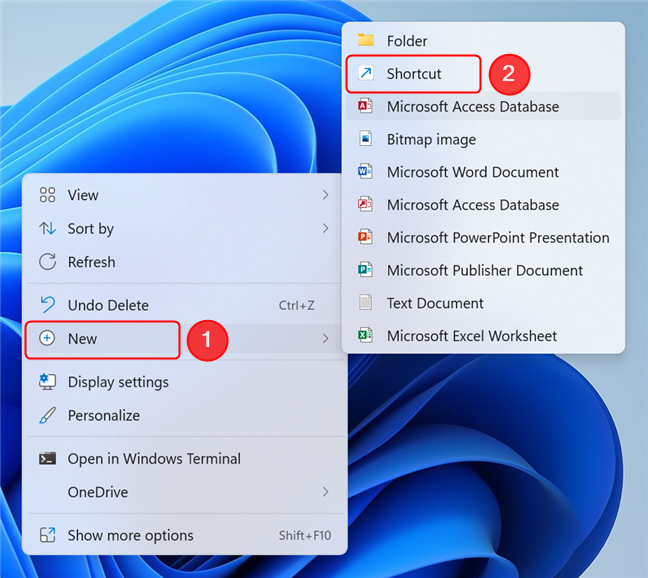Screen dimensions: 648x578
Task: Choose the Publisher Document icon
Action: [366, 271]
